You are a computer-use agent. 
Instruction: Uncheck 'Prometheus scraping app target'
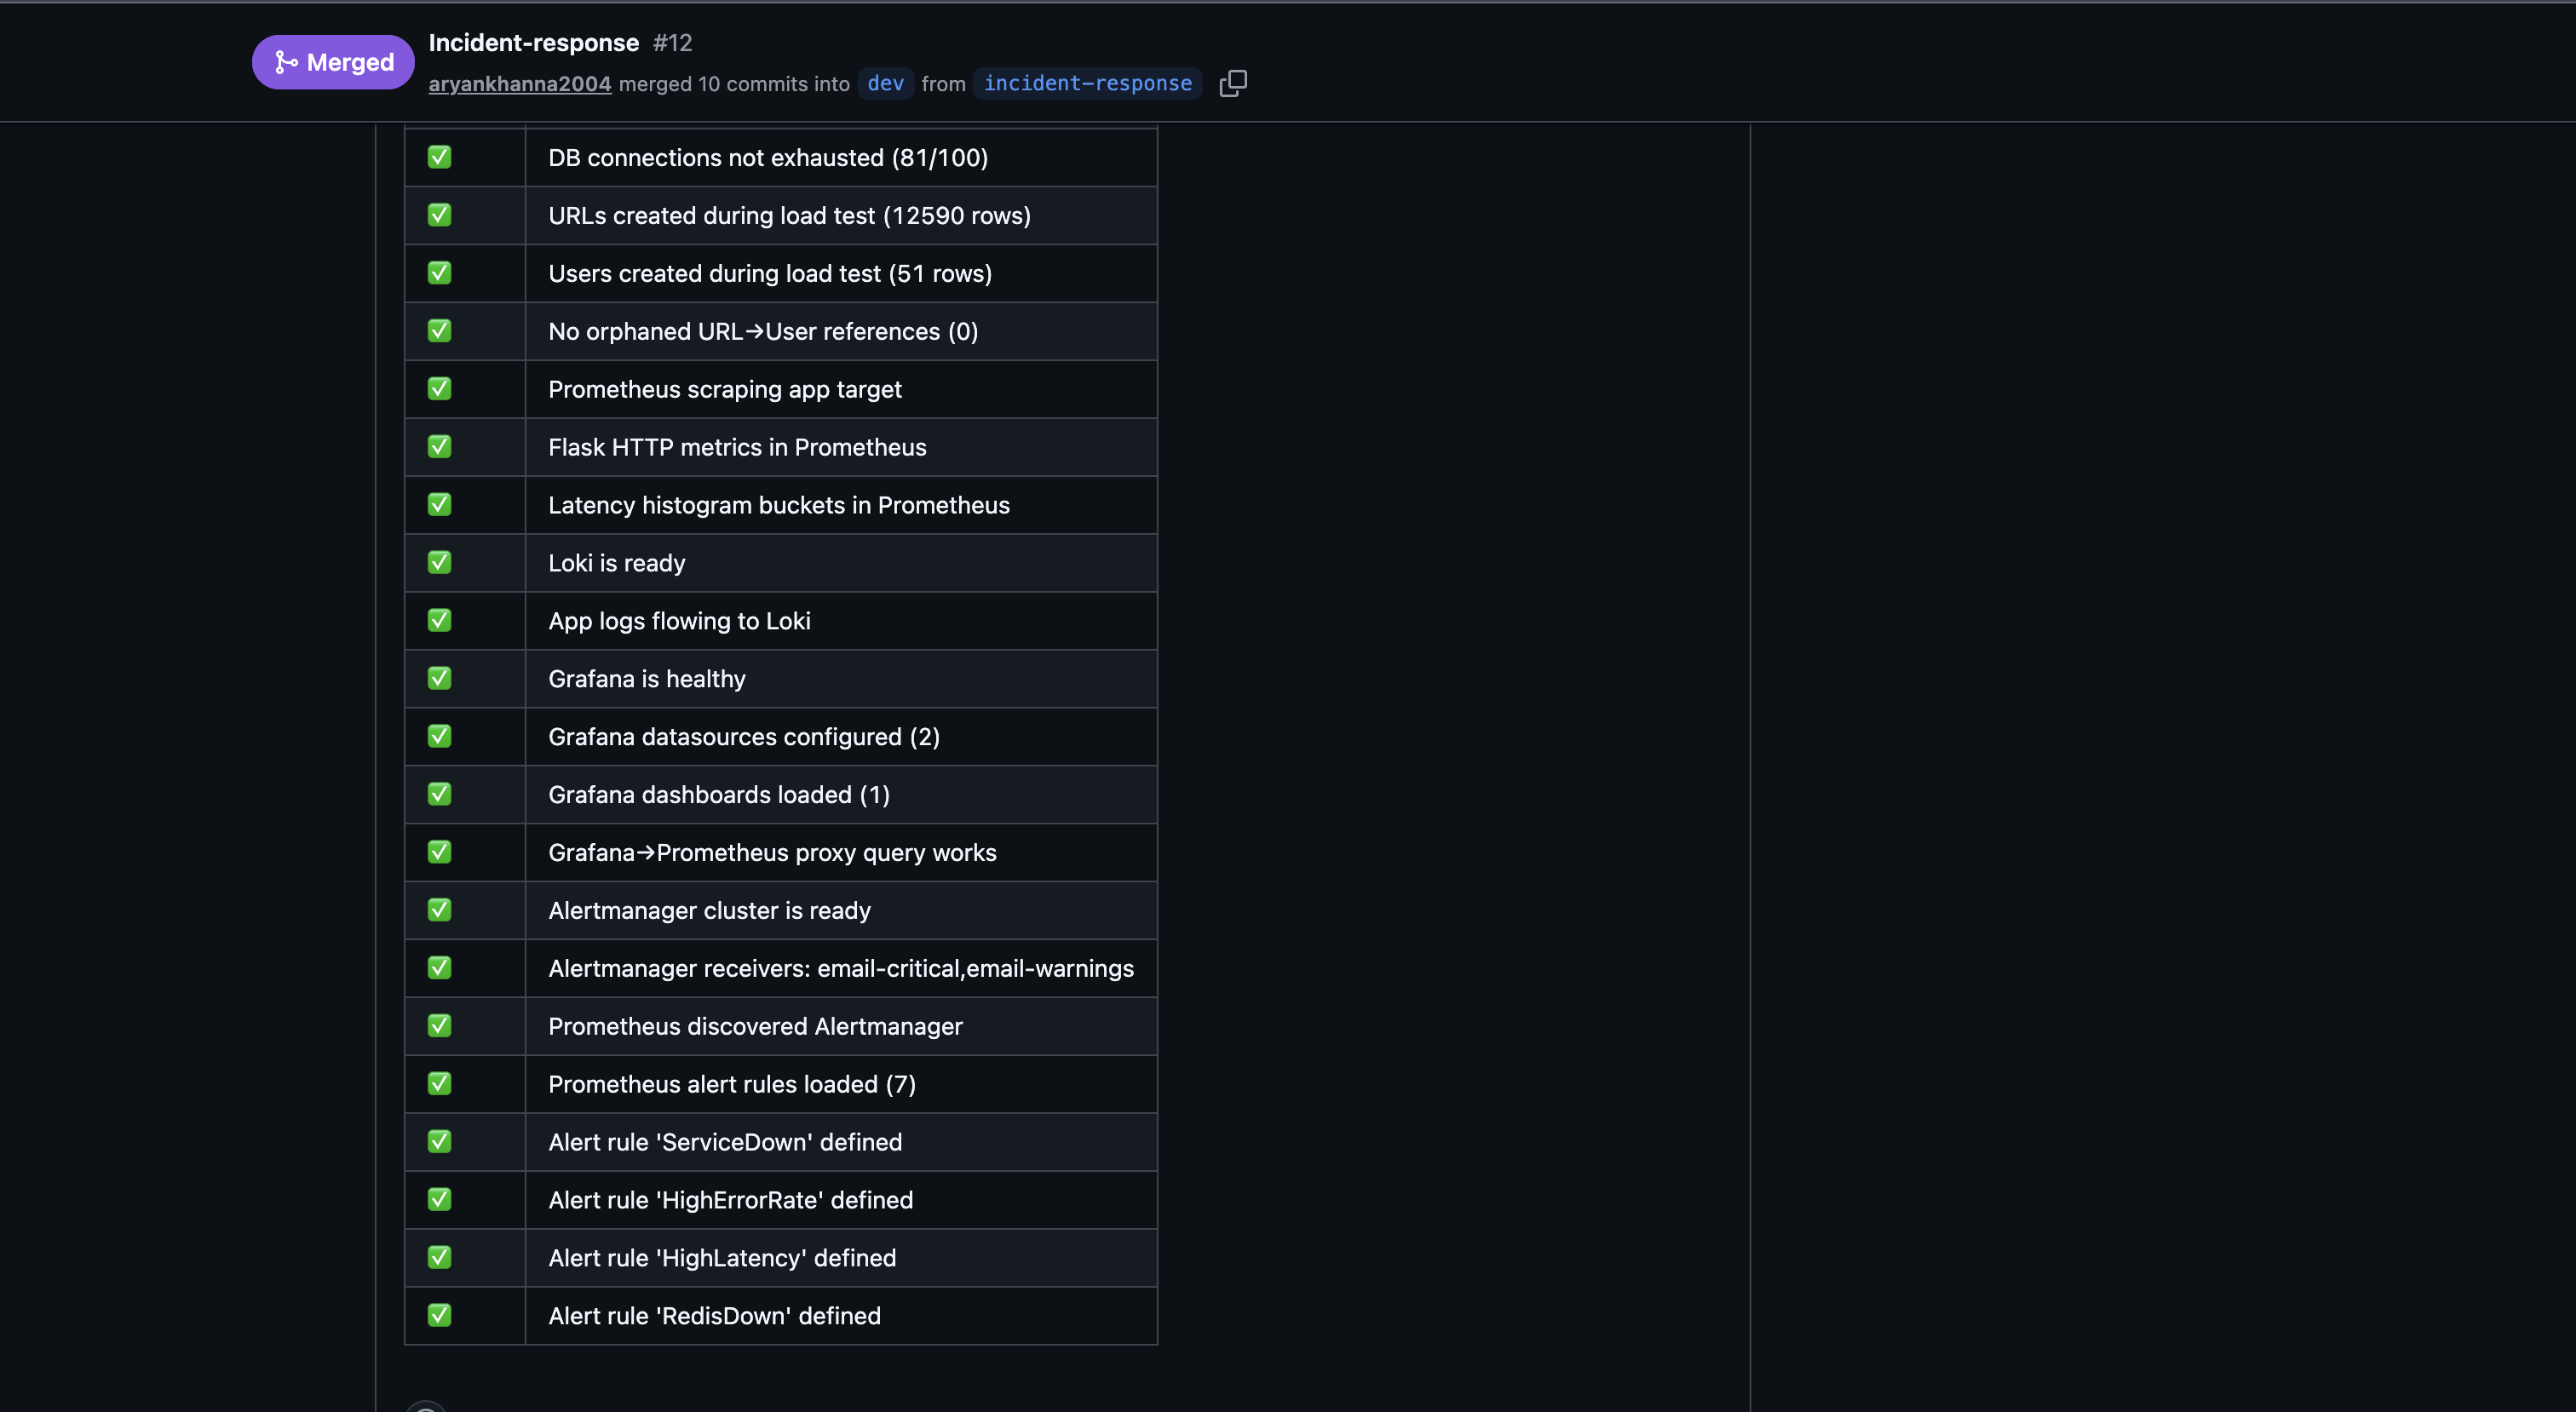[439, 389]
